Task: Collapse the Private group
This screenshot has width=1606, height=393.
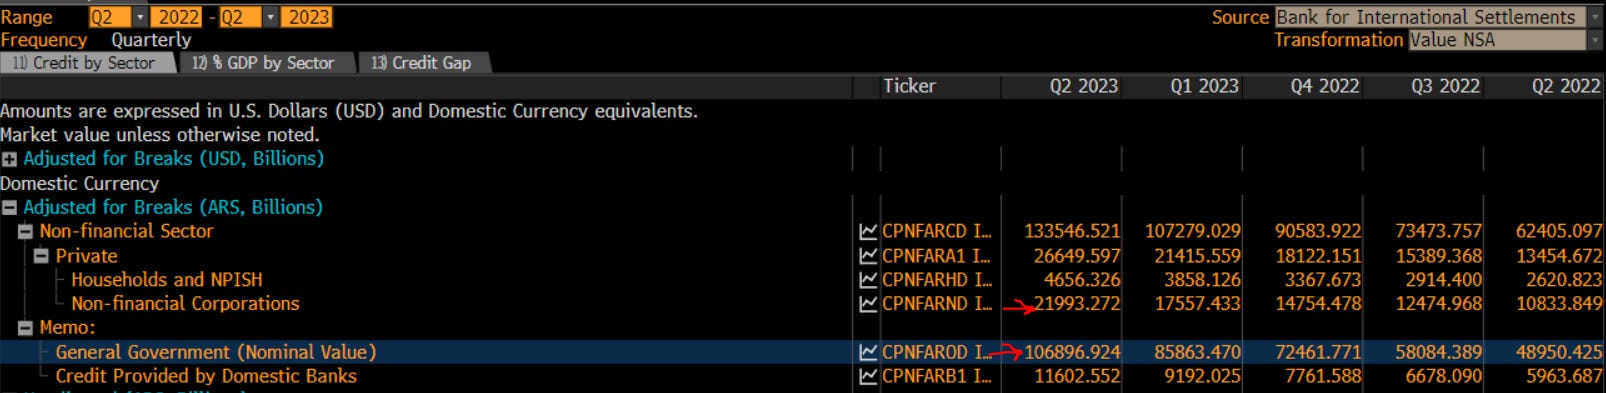Action: (x=41, y=256)
